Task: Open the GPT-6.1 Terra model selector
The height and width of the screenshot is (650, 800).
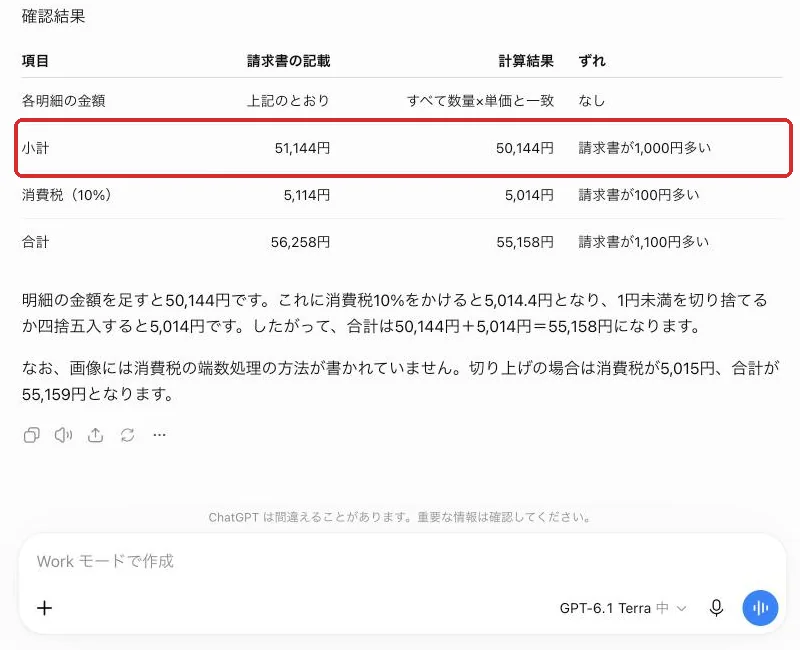Action: pos(623,608)
